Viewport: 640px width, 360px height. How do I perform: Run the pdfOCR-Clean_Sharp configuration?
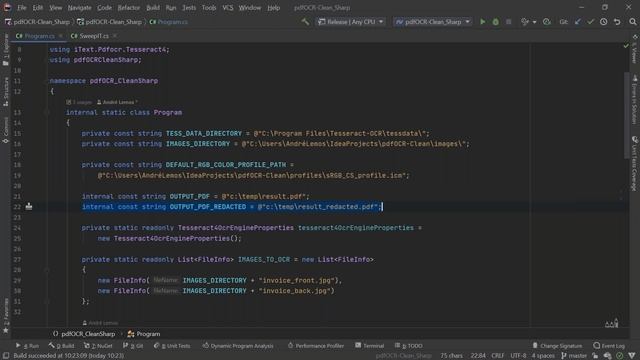point(482,22)
